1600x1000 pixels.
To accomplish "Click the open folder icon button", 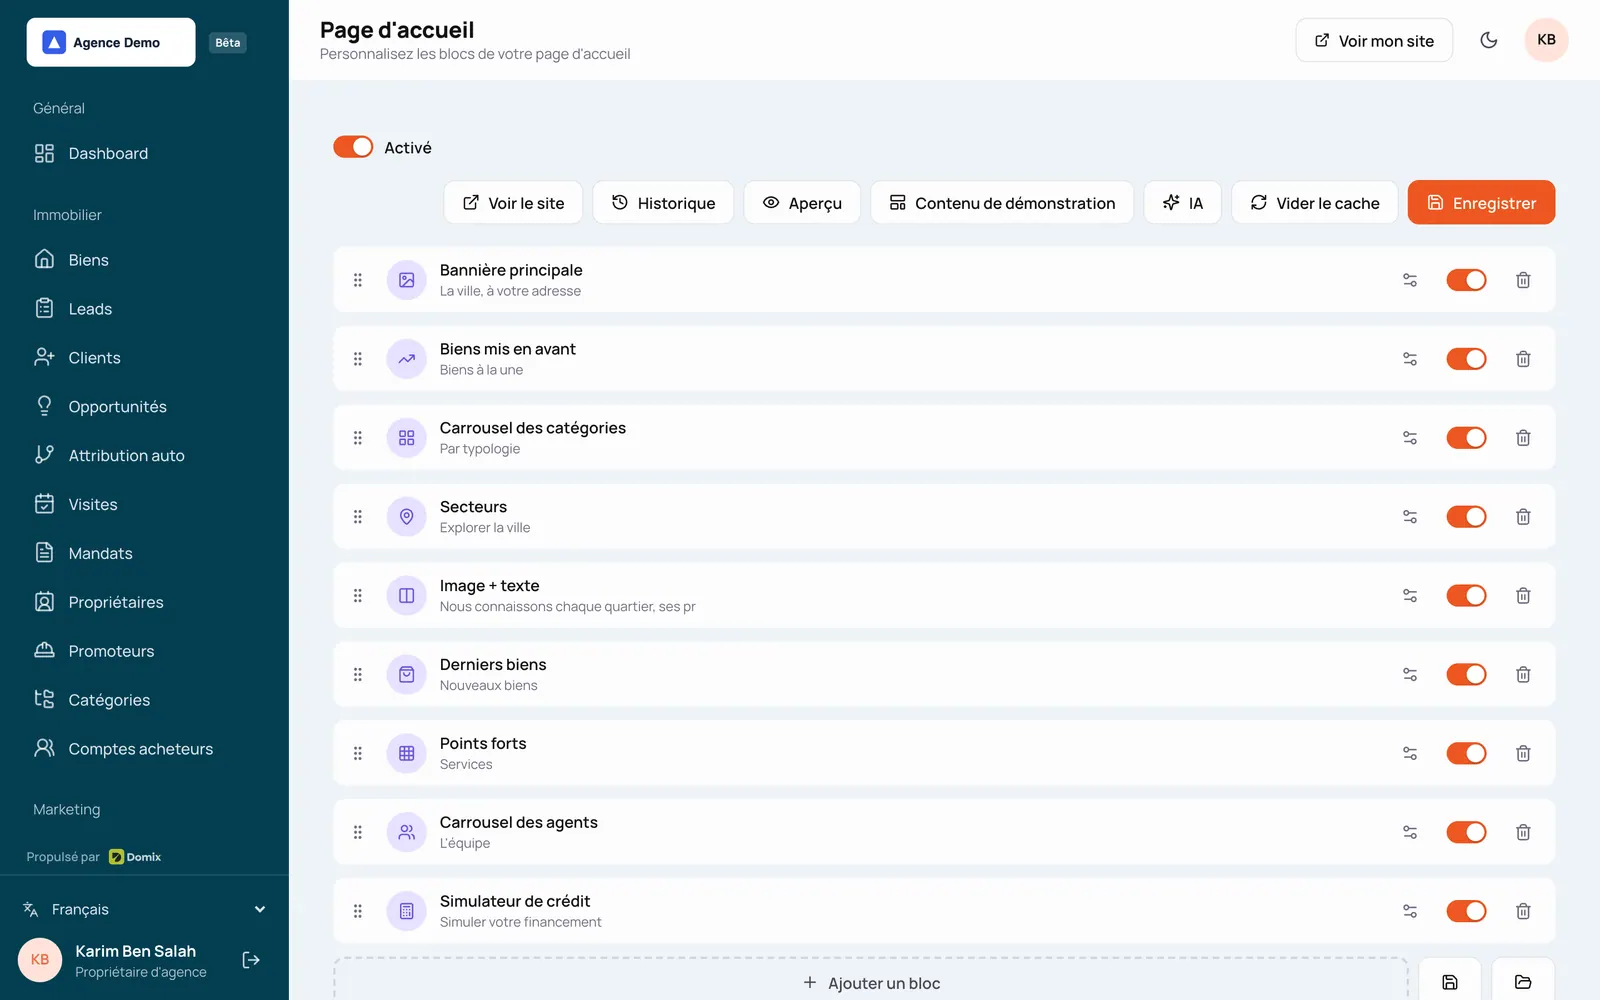I will [x=1523, y=981].
